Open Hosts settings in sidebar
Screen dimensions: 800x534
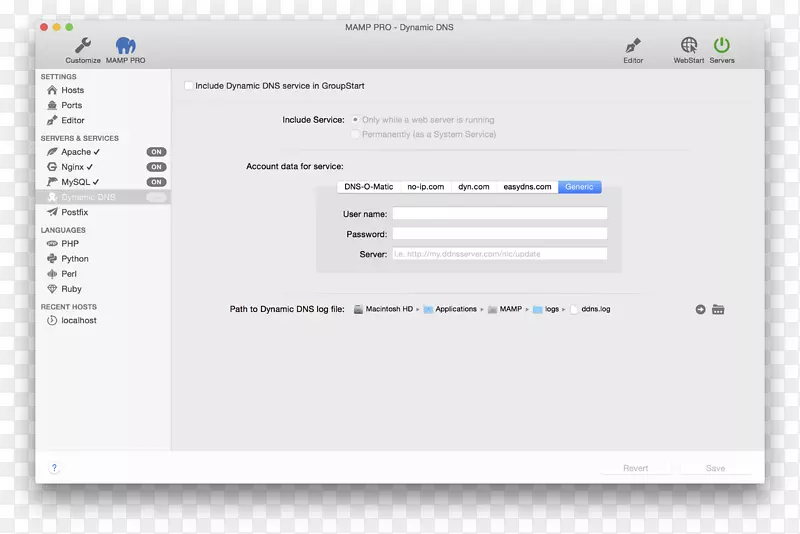[x=103, y=90]
